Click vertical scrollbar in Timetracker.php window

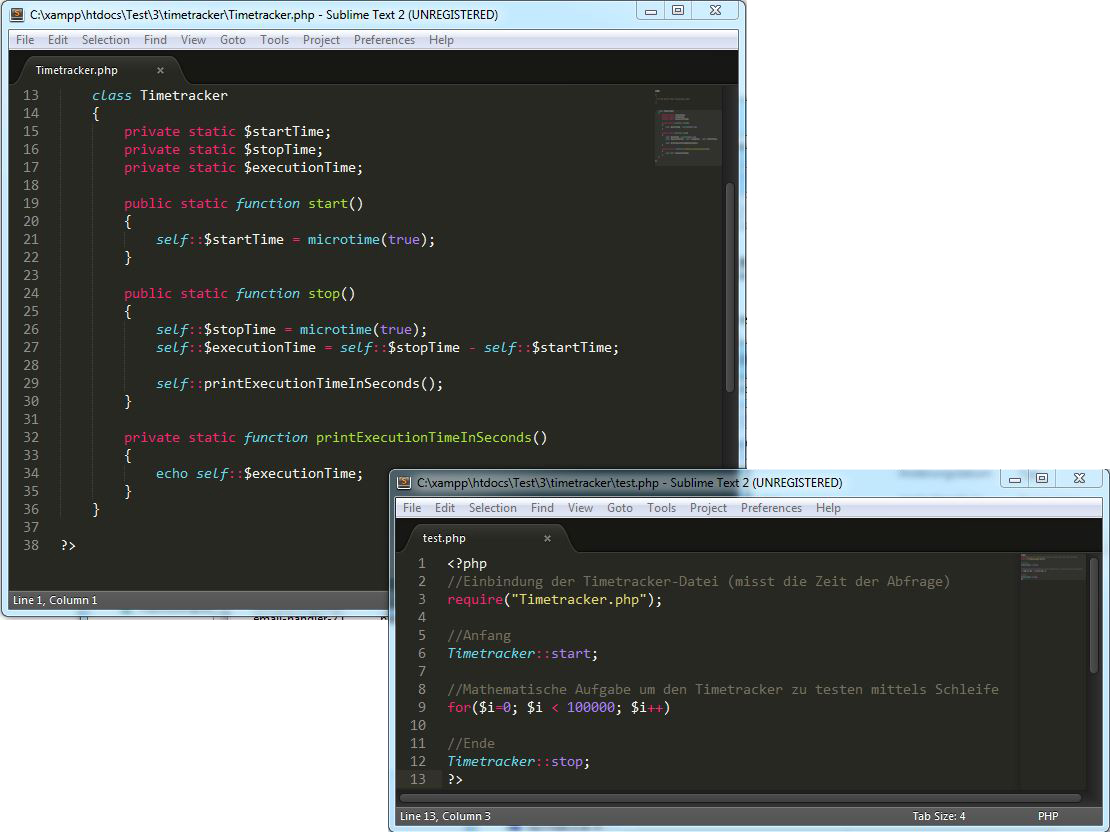tap(730, 287)
